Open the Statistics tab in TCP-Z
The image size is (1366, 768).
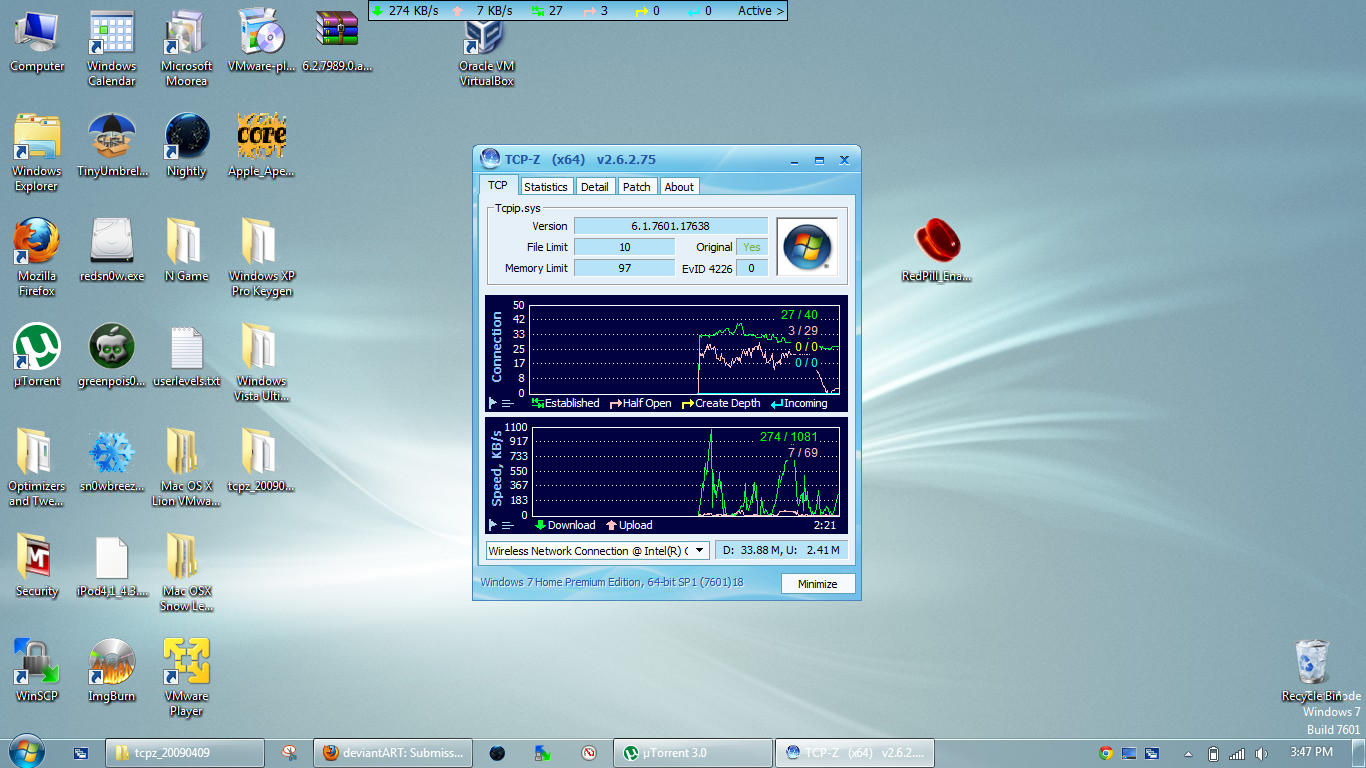click(x=546, y=187)
